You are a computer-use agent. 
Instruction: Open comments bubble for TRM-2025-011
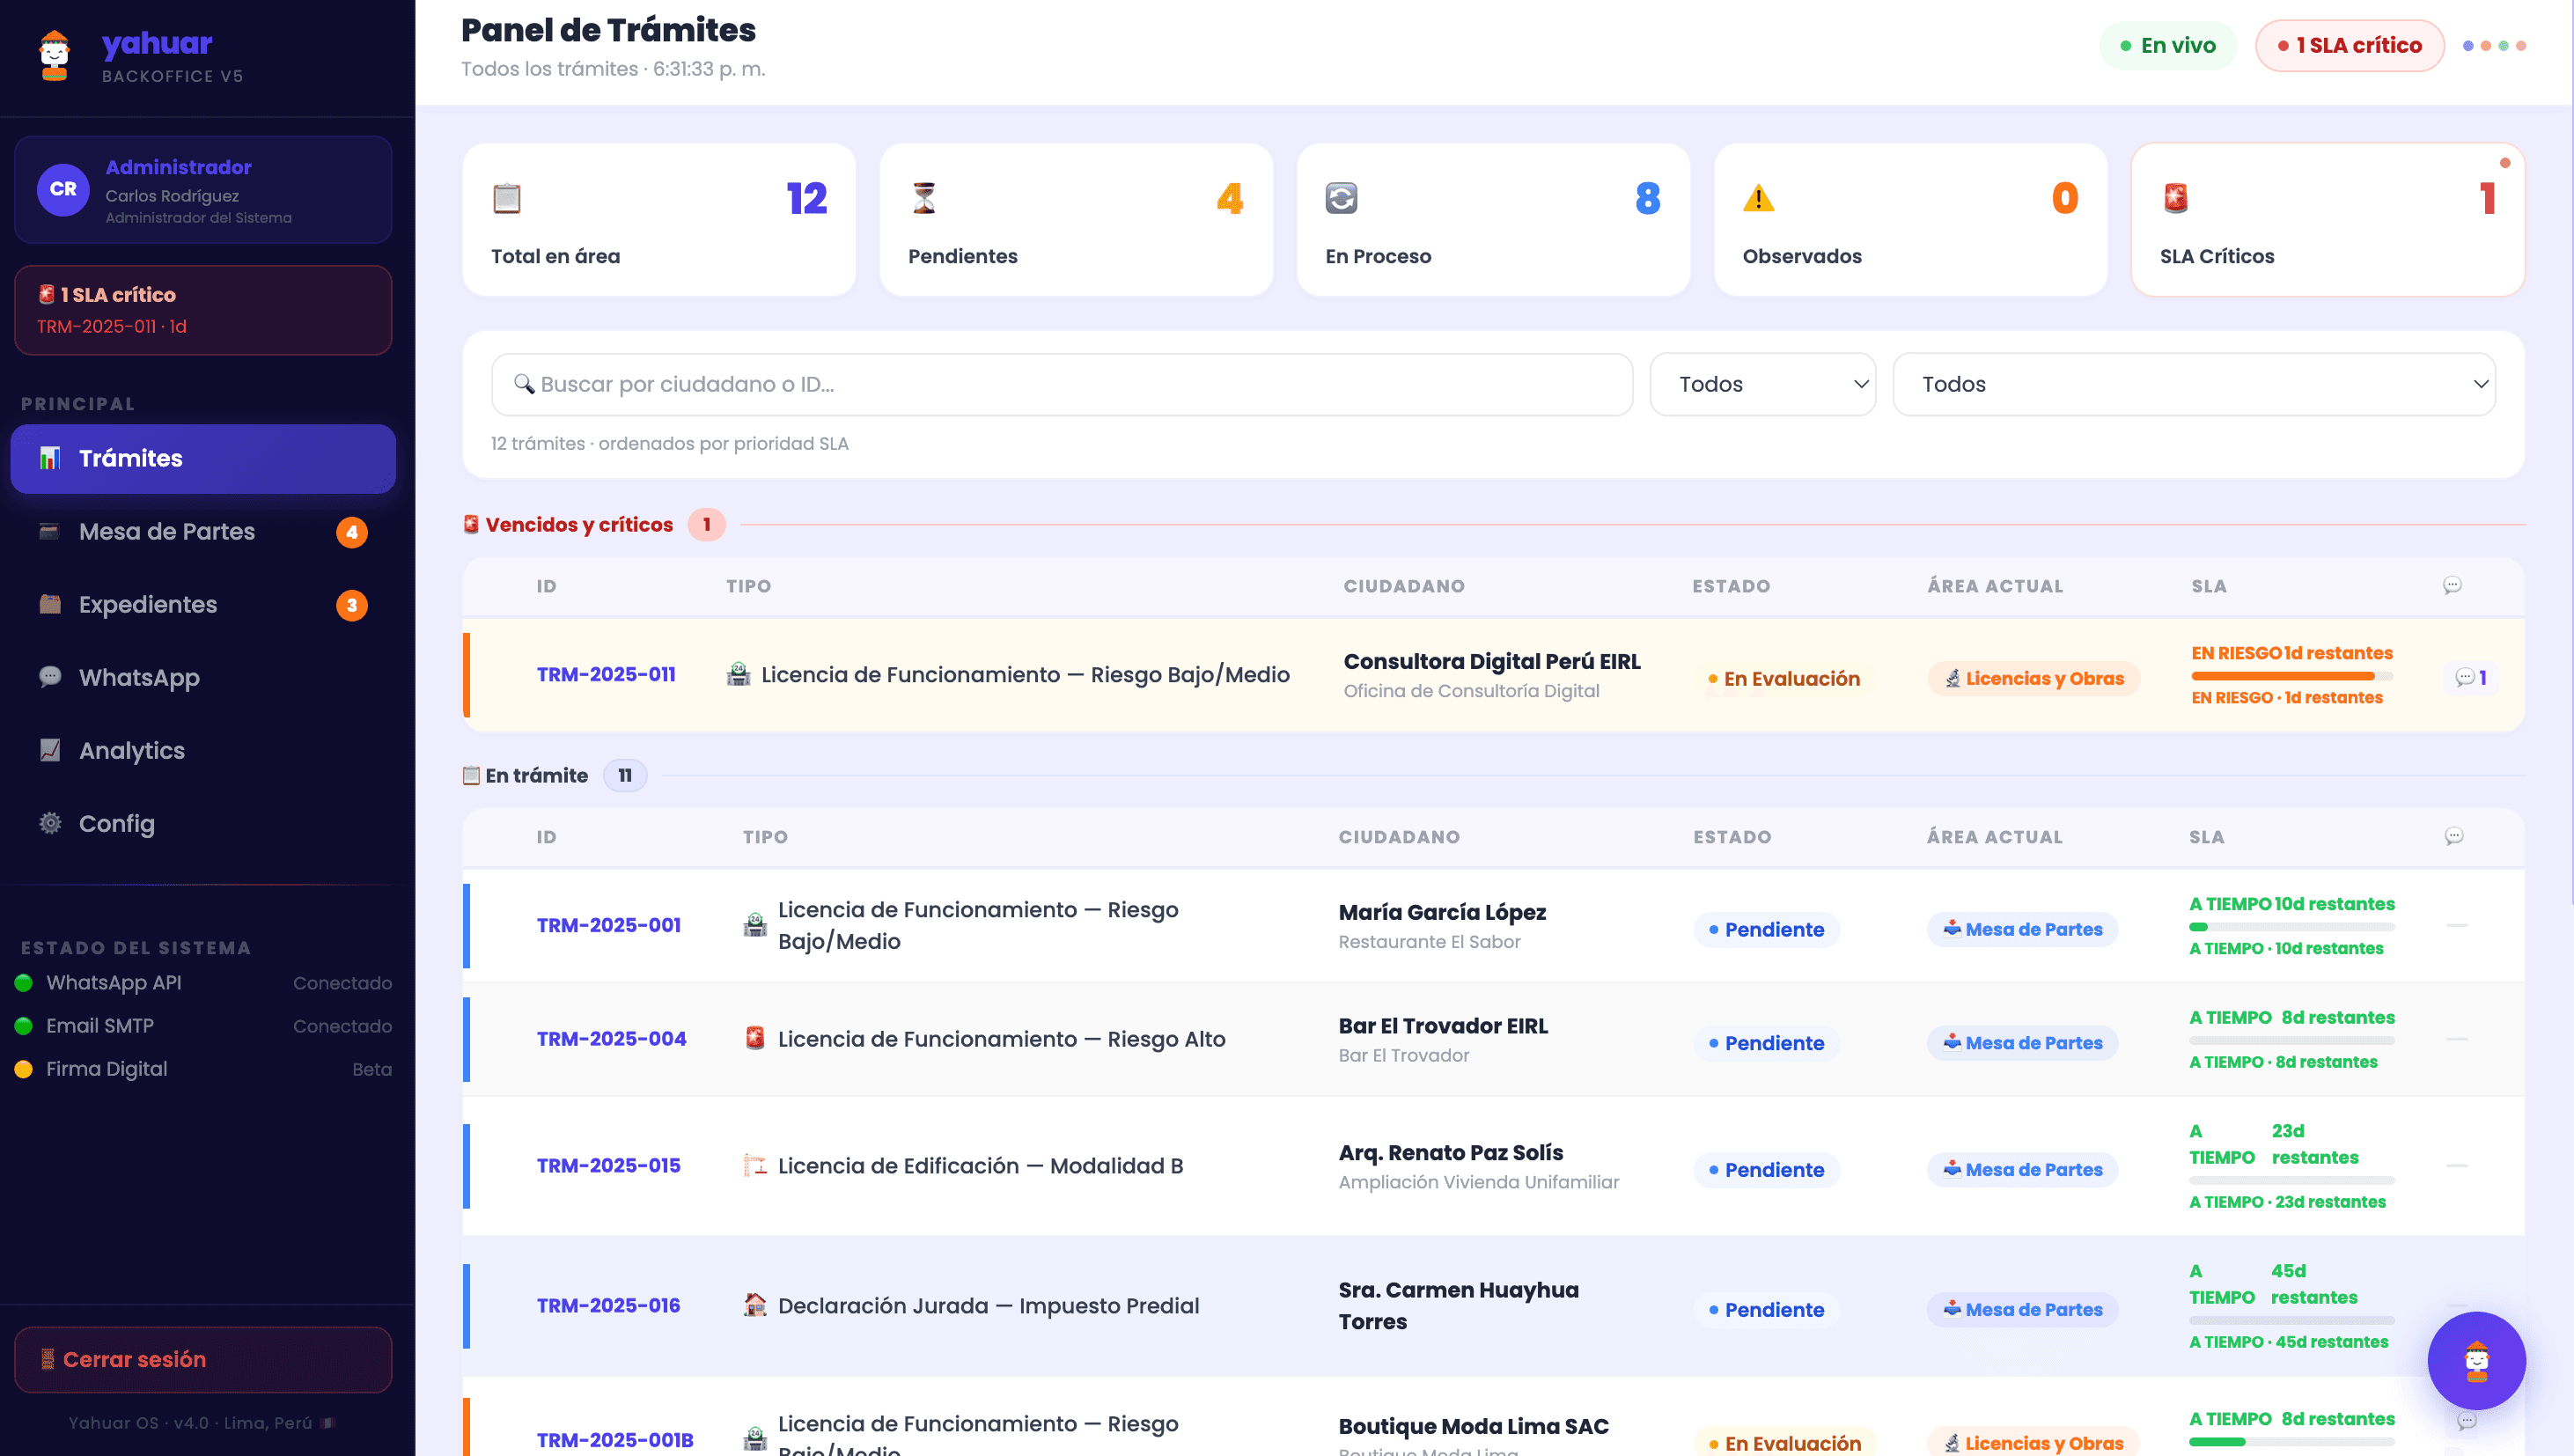2470,677
